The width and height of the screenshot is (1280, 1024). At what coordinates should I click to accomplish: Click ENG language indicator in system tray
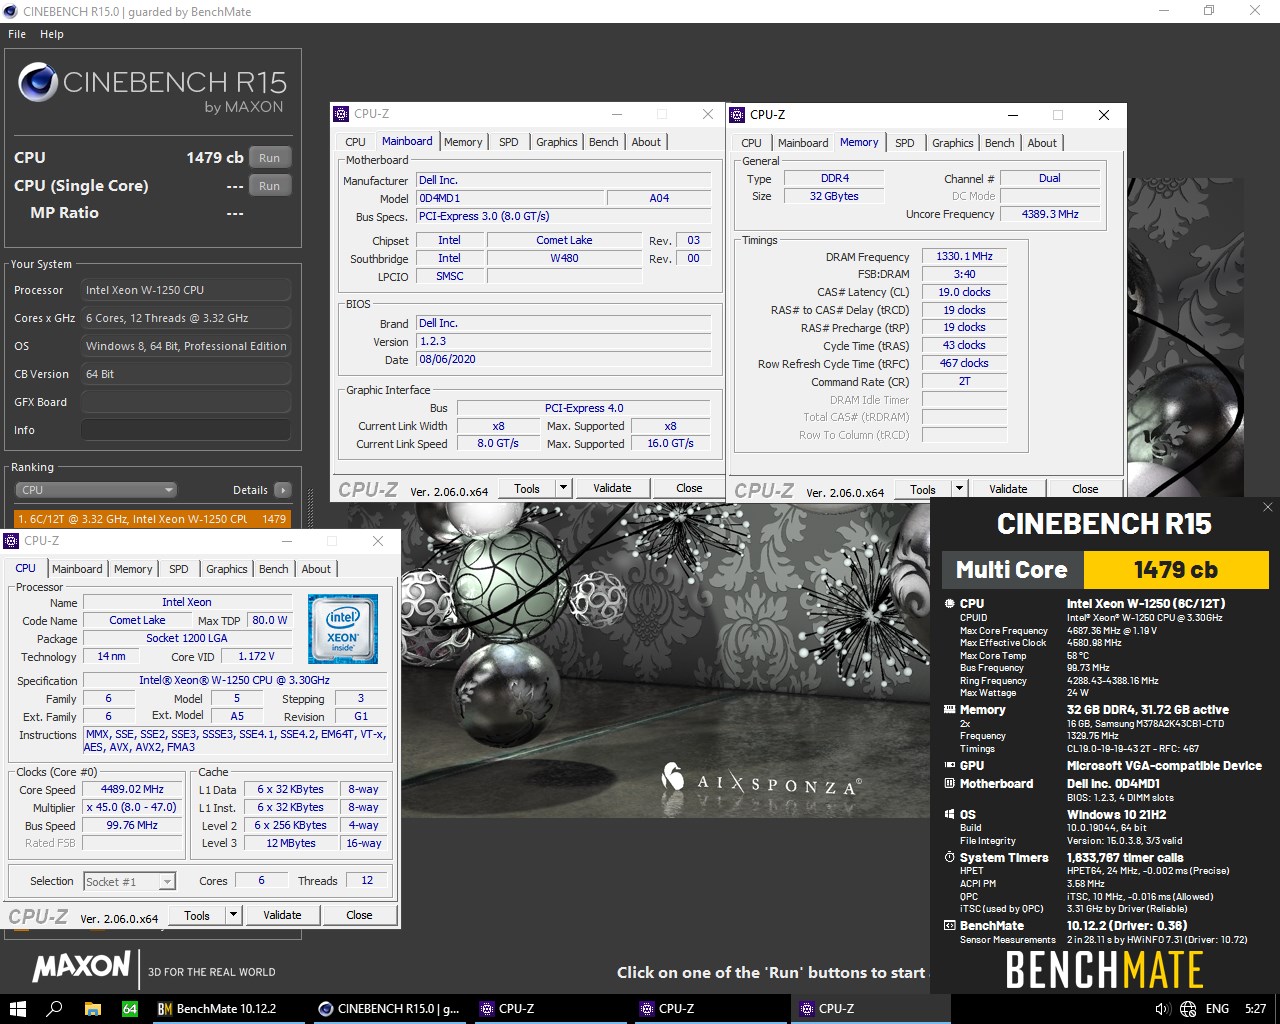1217,1009
